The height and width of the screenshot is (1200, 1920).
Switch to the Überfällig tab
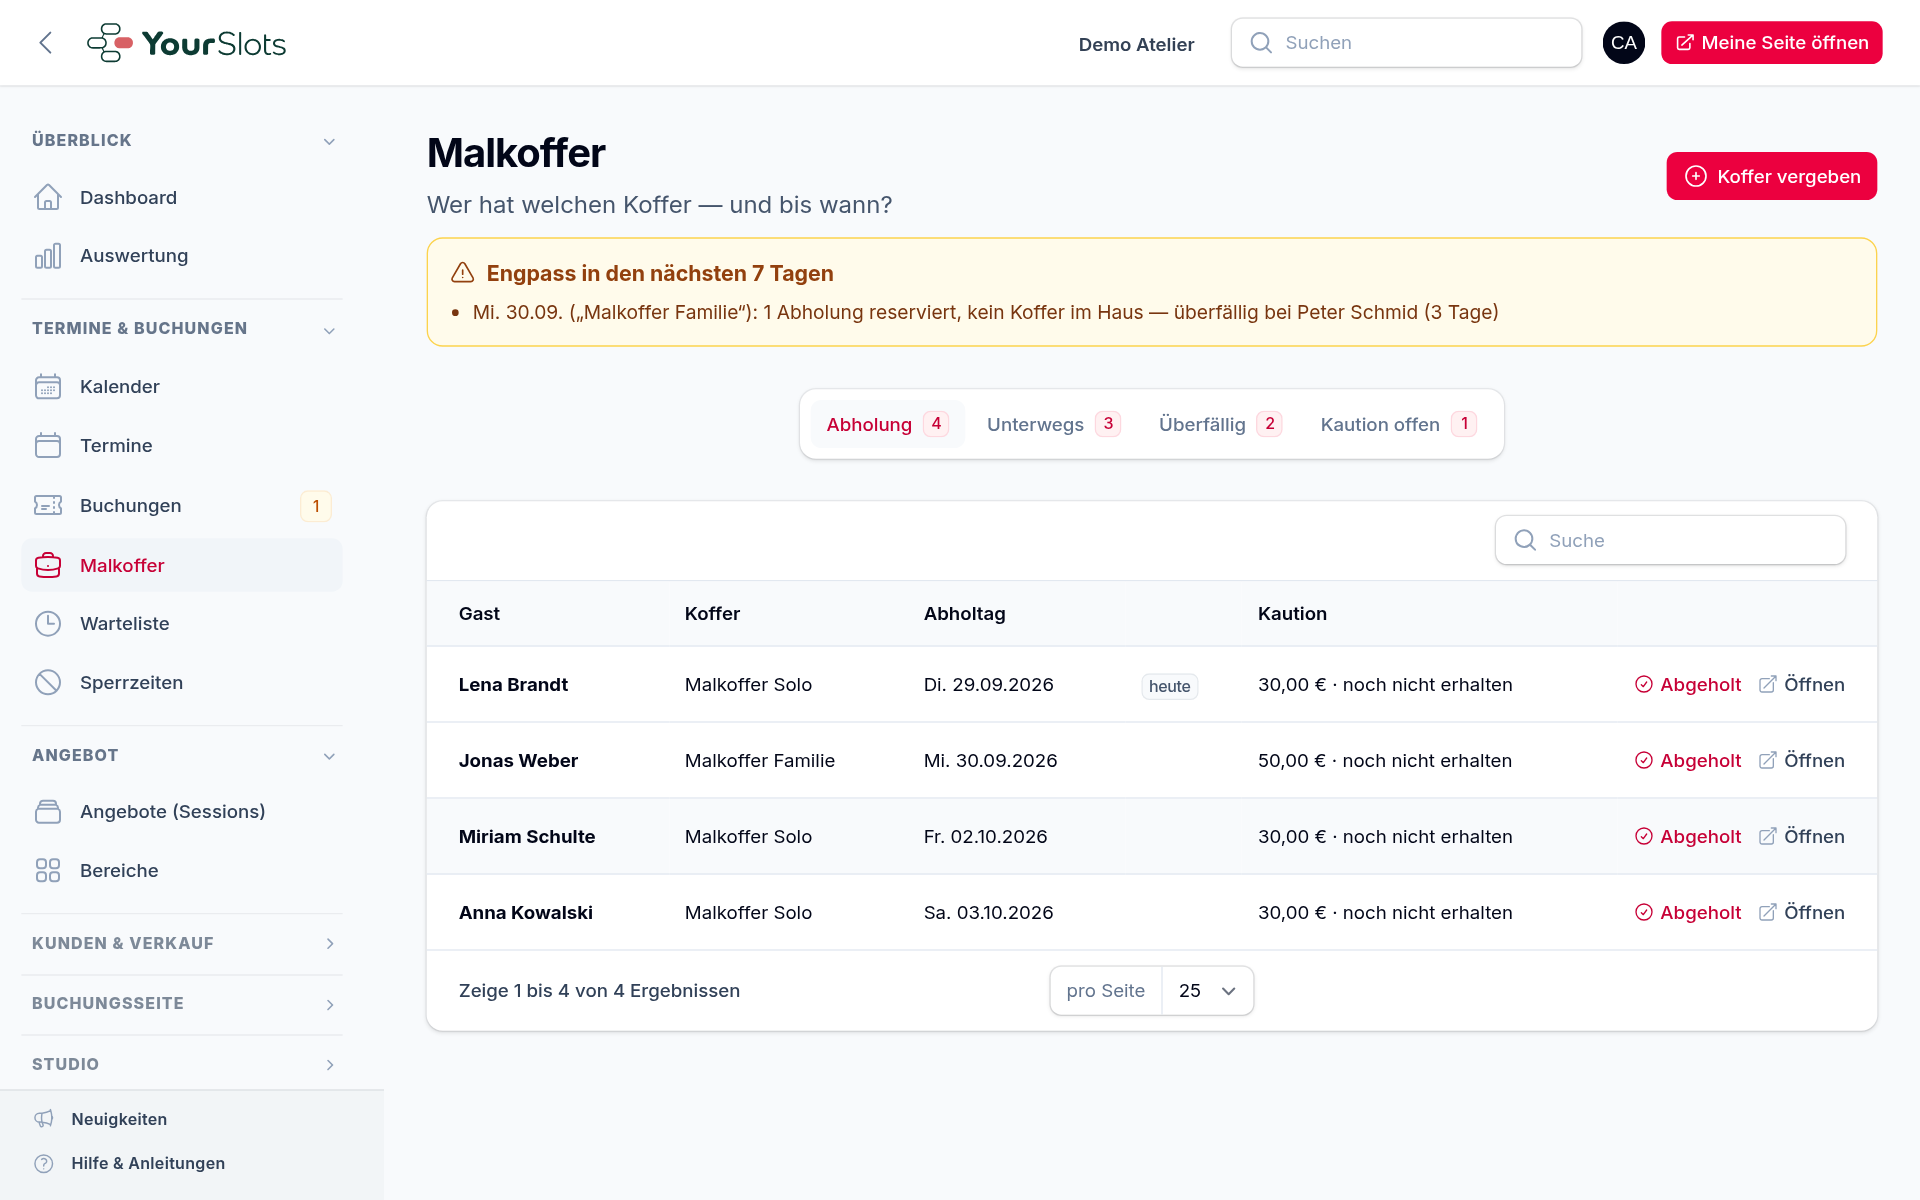[x=1220, y=424]
